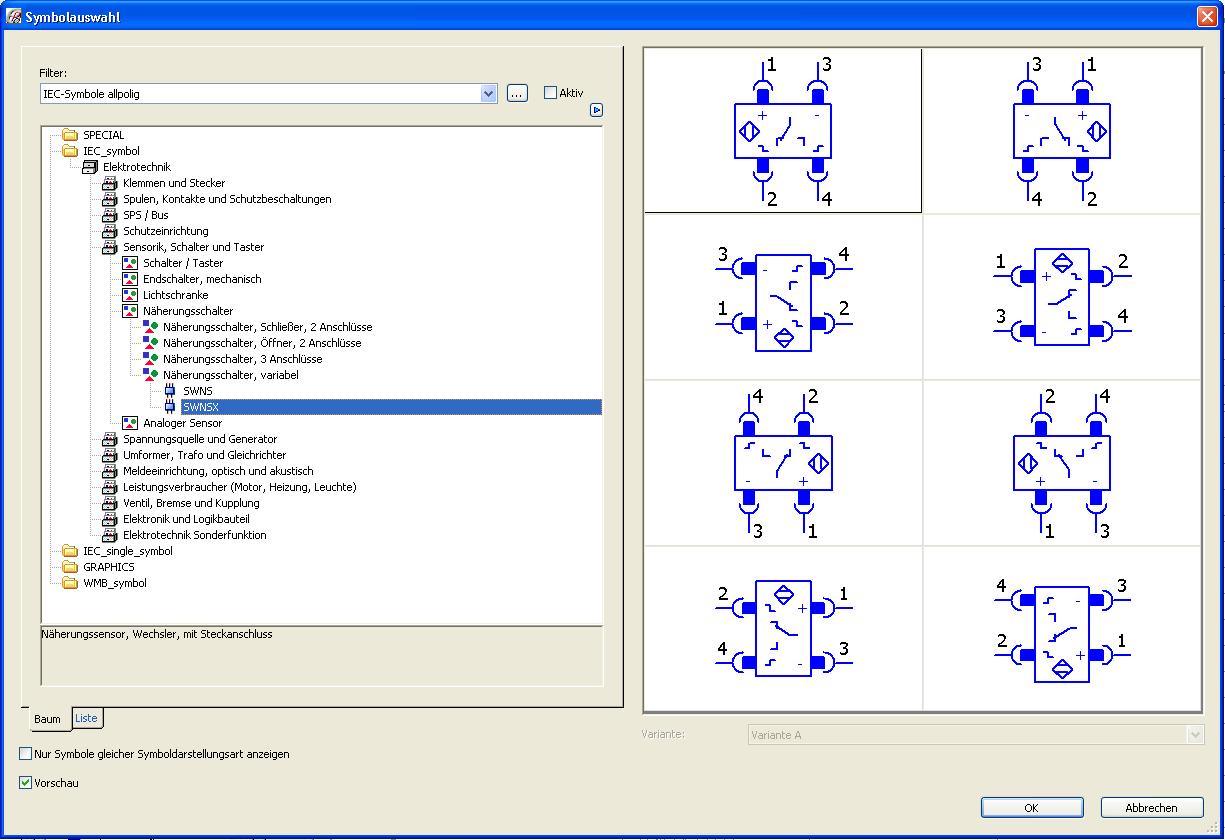Click the Endschalter, mechanisch category icon
The image size is (1225, 840).
[x=129, y=279]
